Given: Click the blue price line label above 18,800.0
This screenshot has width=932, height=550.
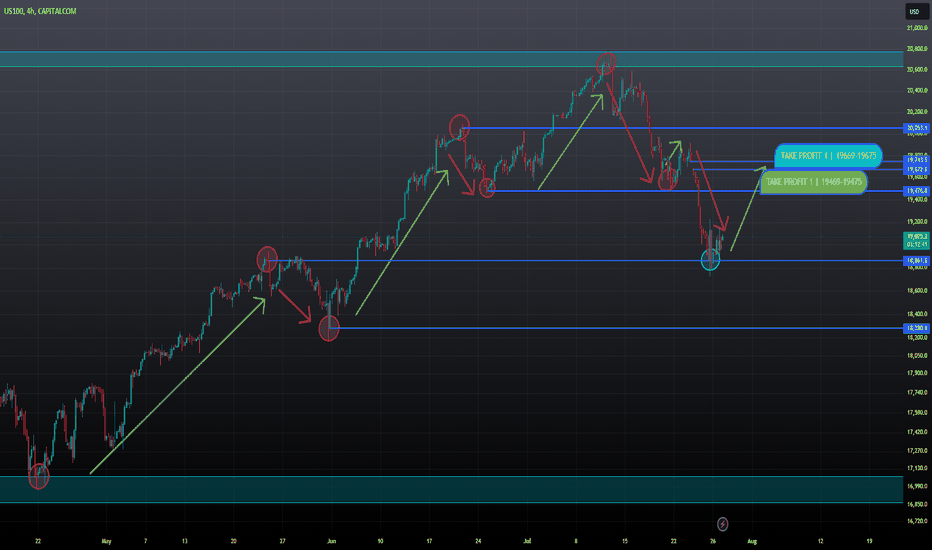Looking at the screenshot, I should tap(917, 260).
